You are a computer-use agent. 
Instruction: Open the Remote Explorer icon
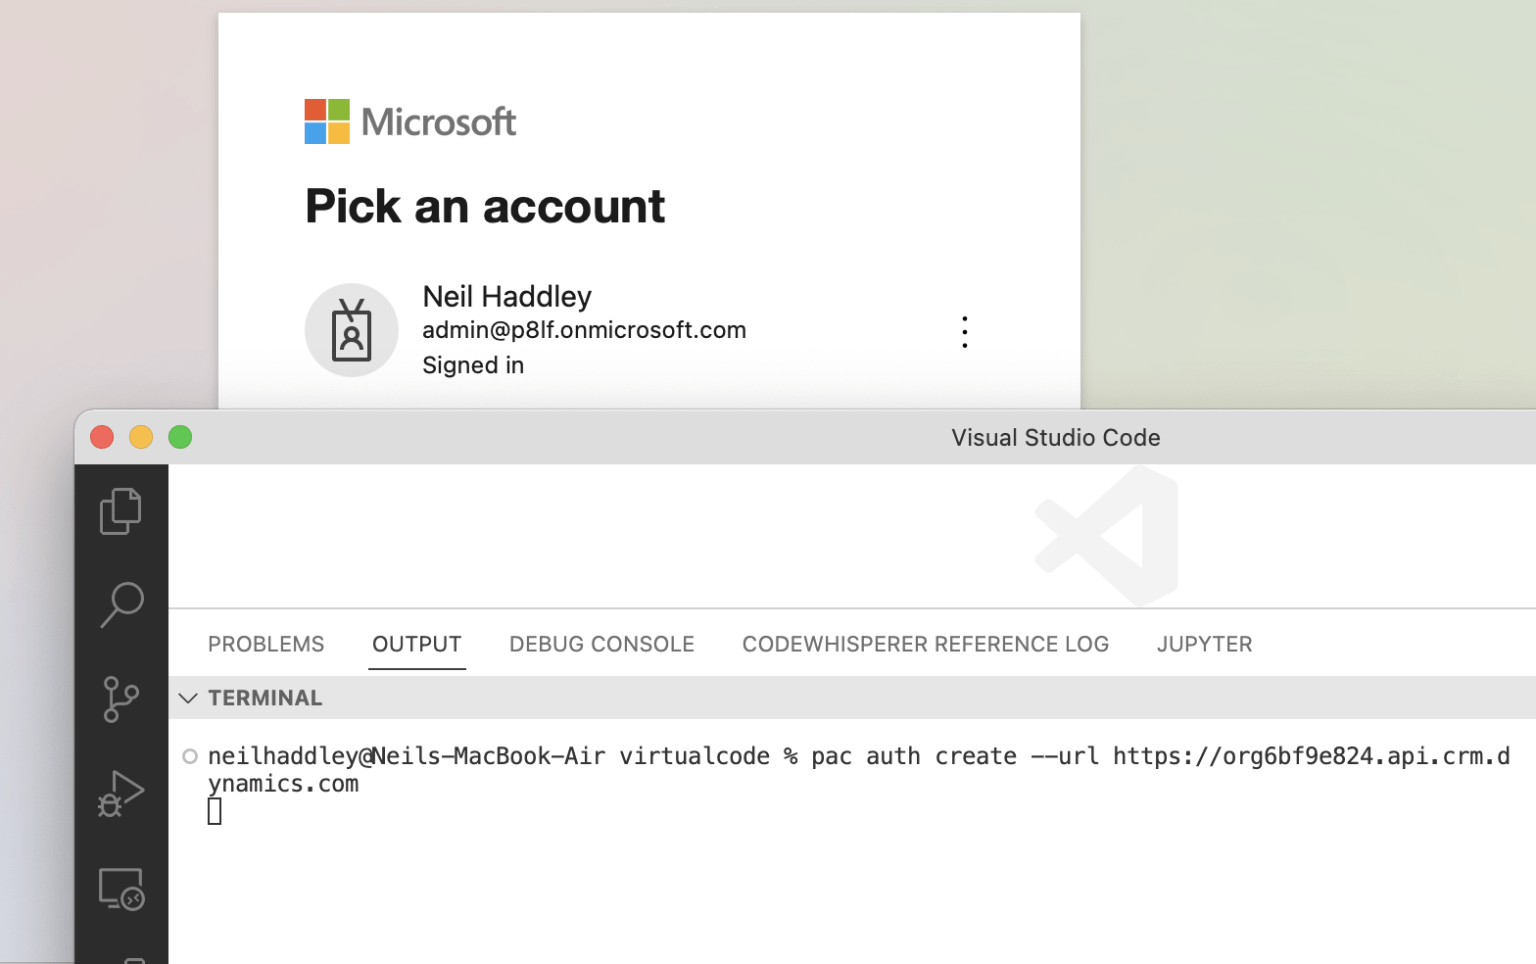[x=121, y=888]
